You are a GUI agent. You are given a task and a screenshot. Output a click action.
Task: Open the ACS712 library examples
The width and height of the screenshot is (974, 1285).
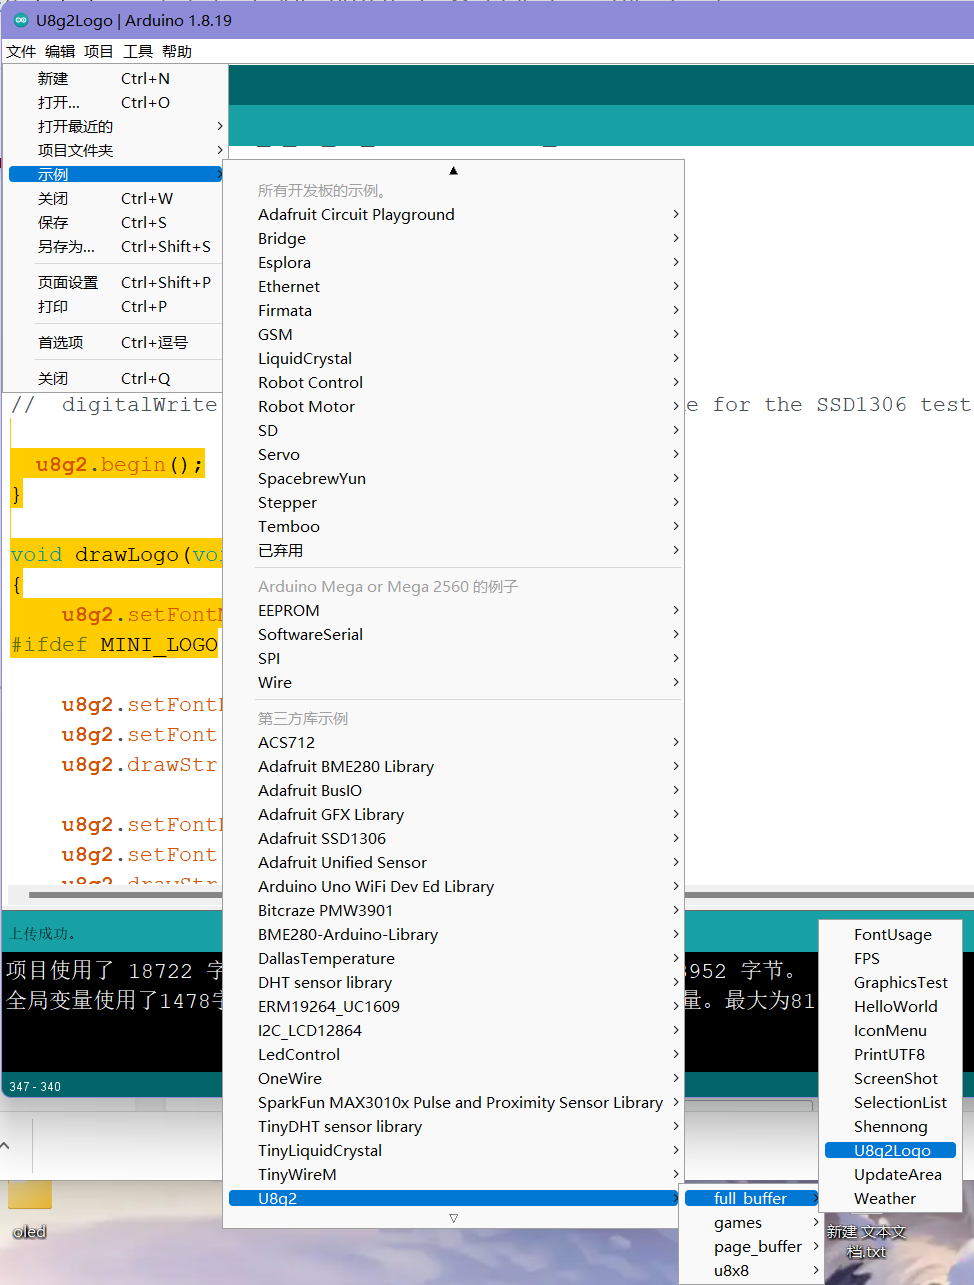click(454, 742)
